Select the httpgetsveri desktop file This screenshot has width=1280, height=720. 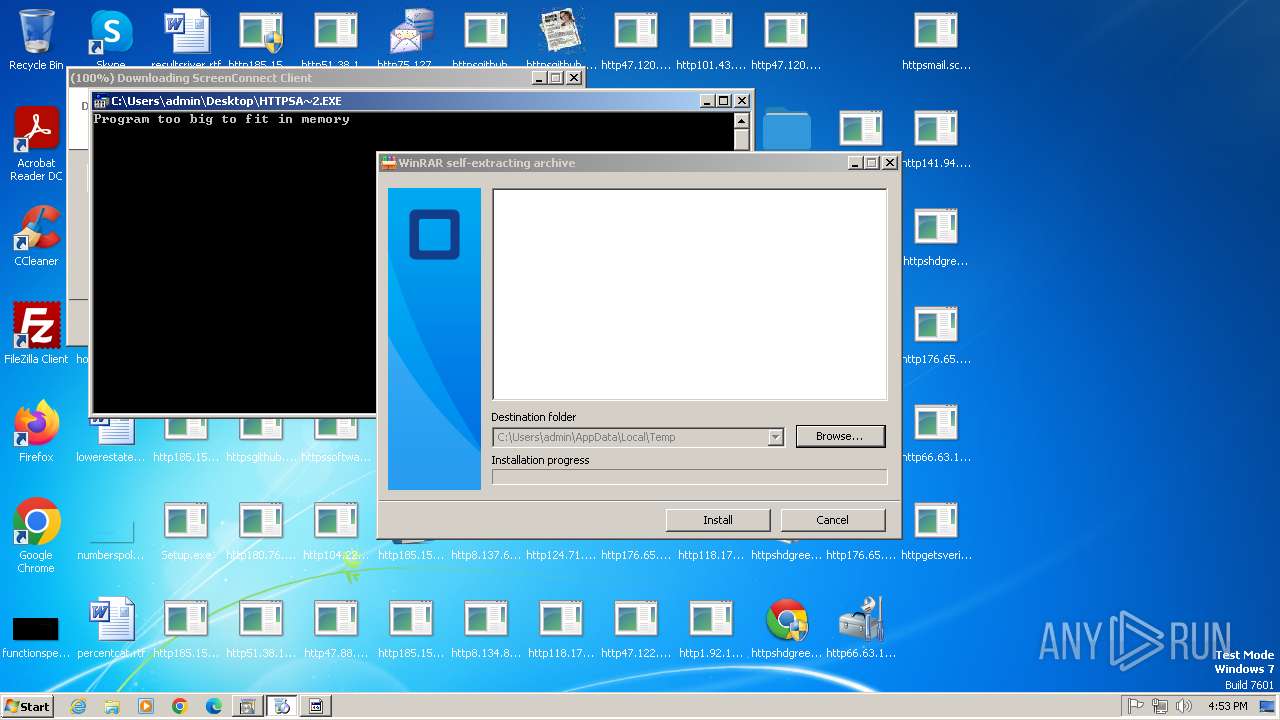pyautogui.click(x=936, y=530)
